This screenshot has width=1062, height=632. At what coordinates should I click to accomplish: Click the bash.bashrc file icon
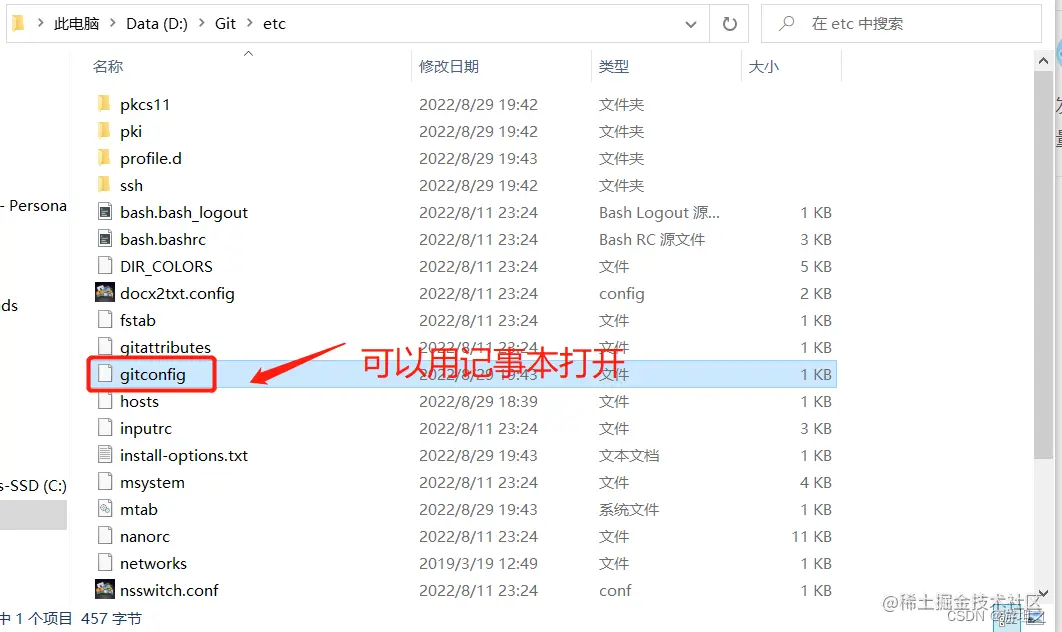104,239
